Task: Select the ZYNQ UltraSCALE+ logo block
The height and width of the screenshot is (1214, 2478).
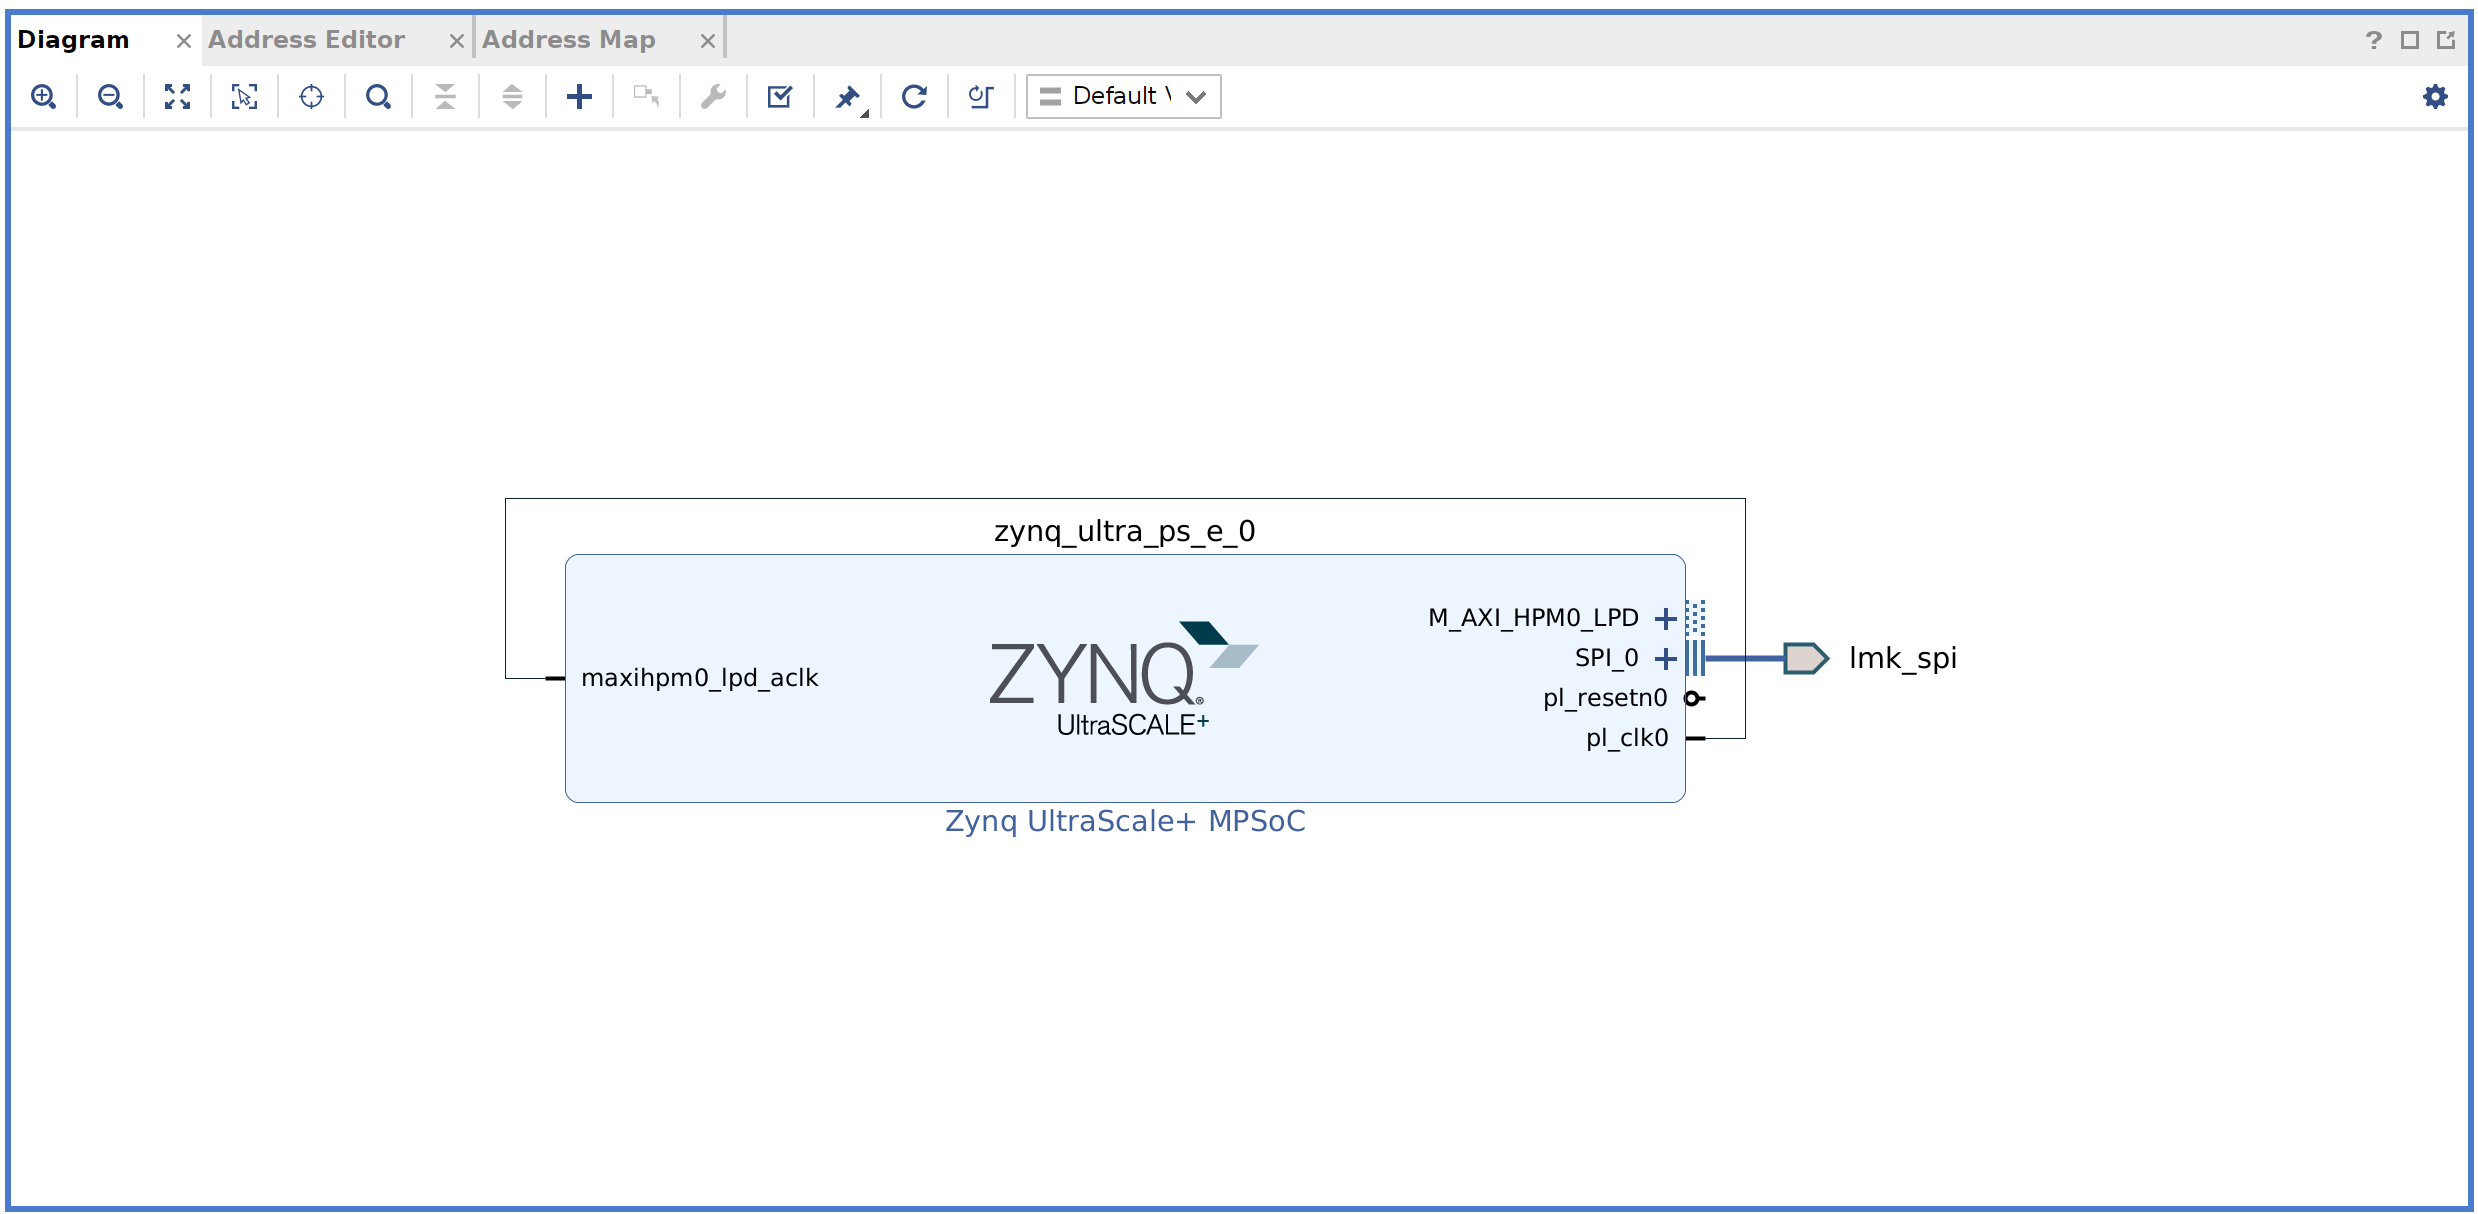Action: click(1124, 680)
